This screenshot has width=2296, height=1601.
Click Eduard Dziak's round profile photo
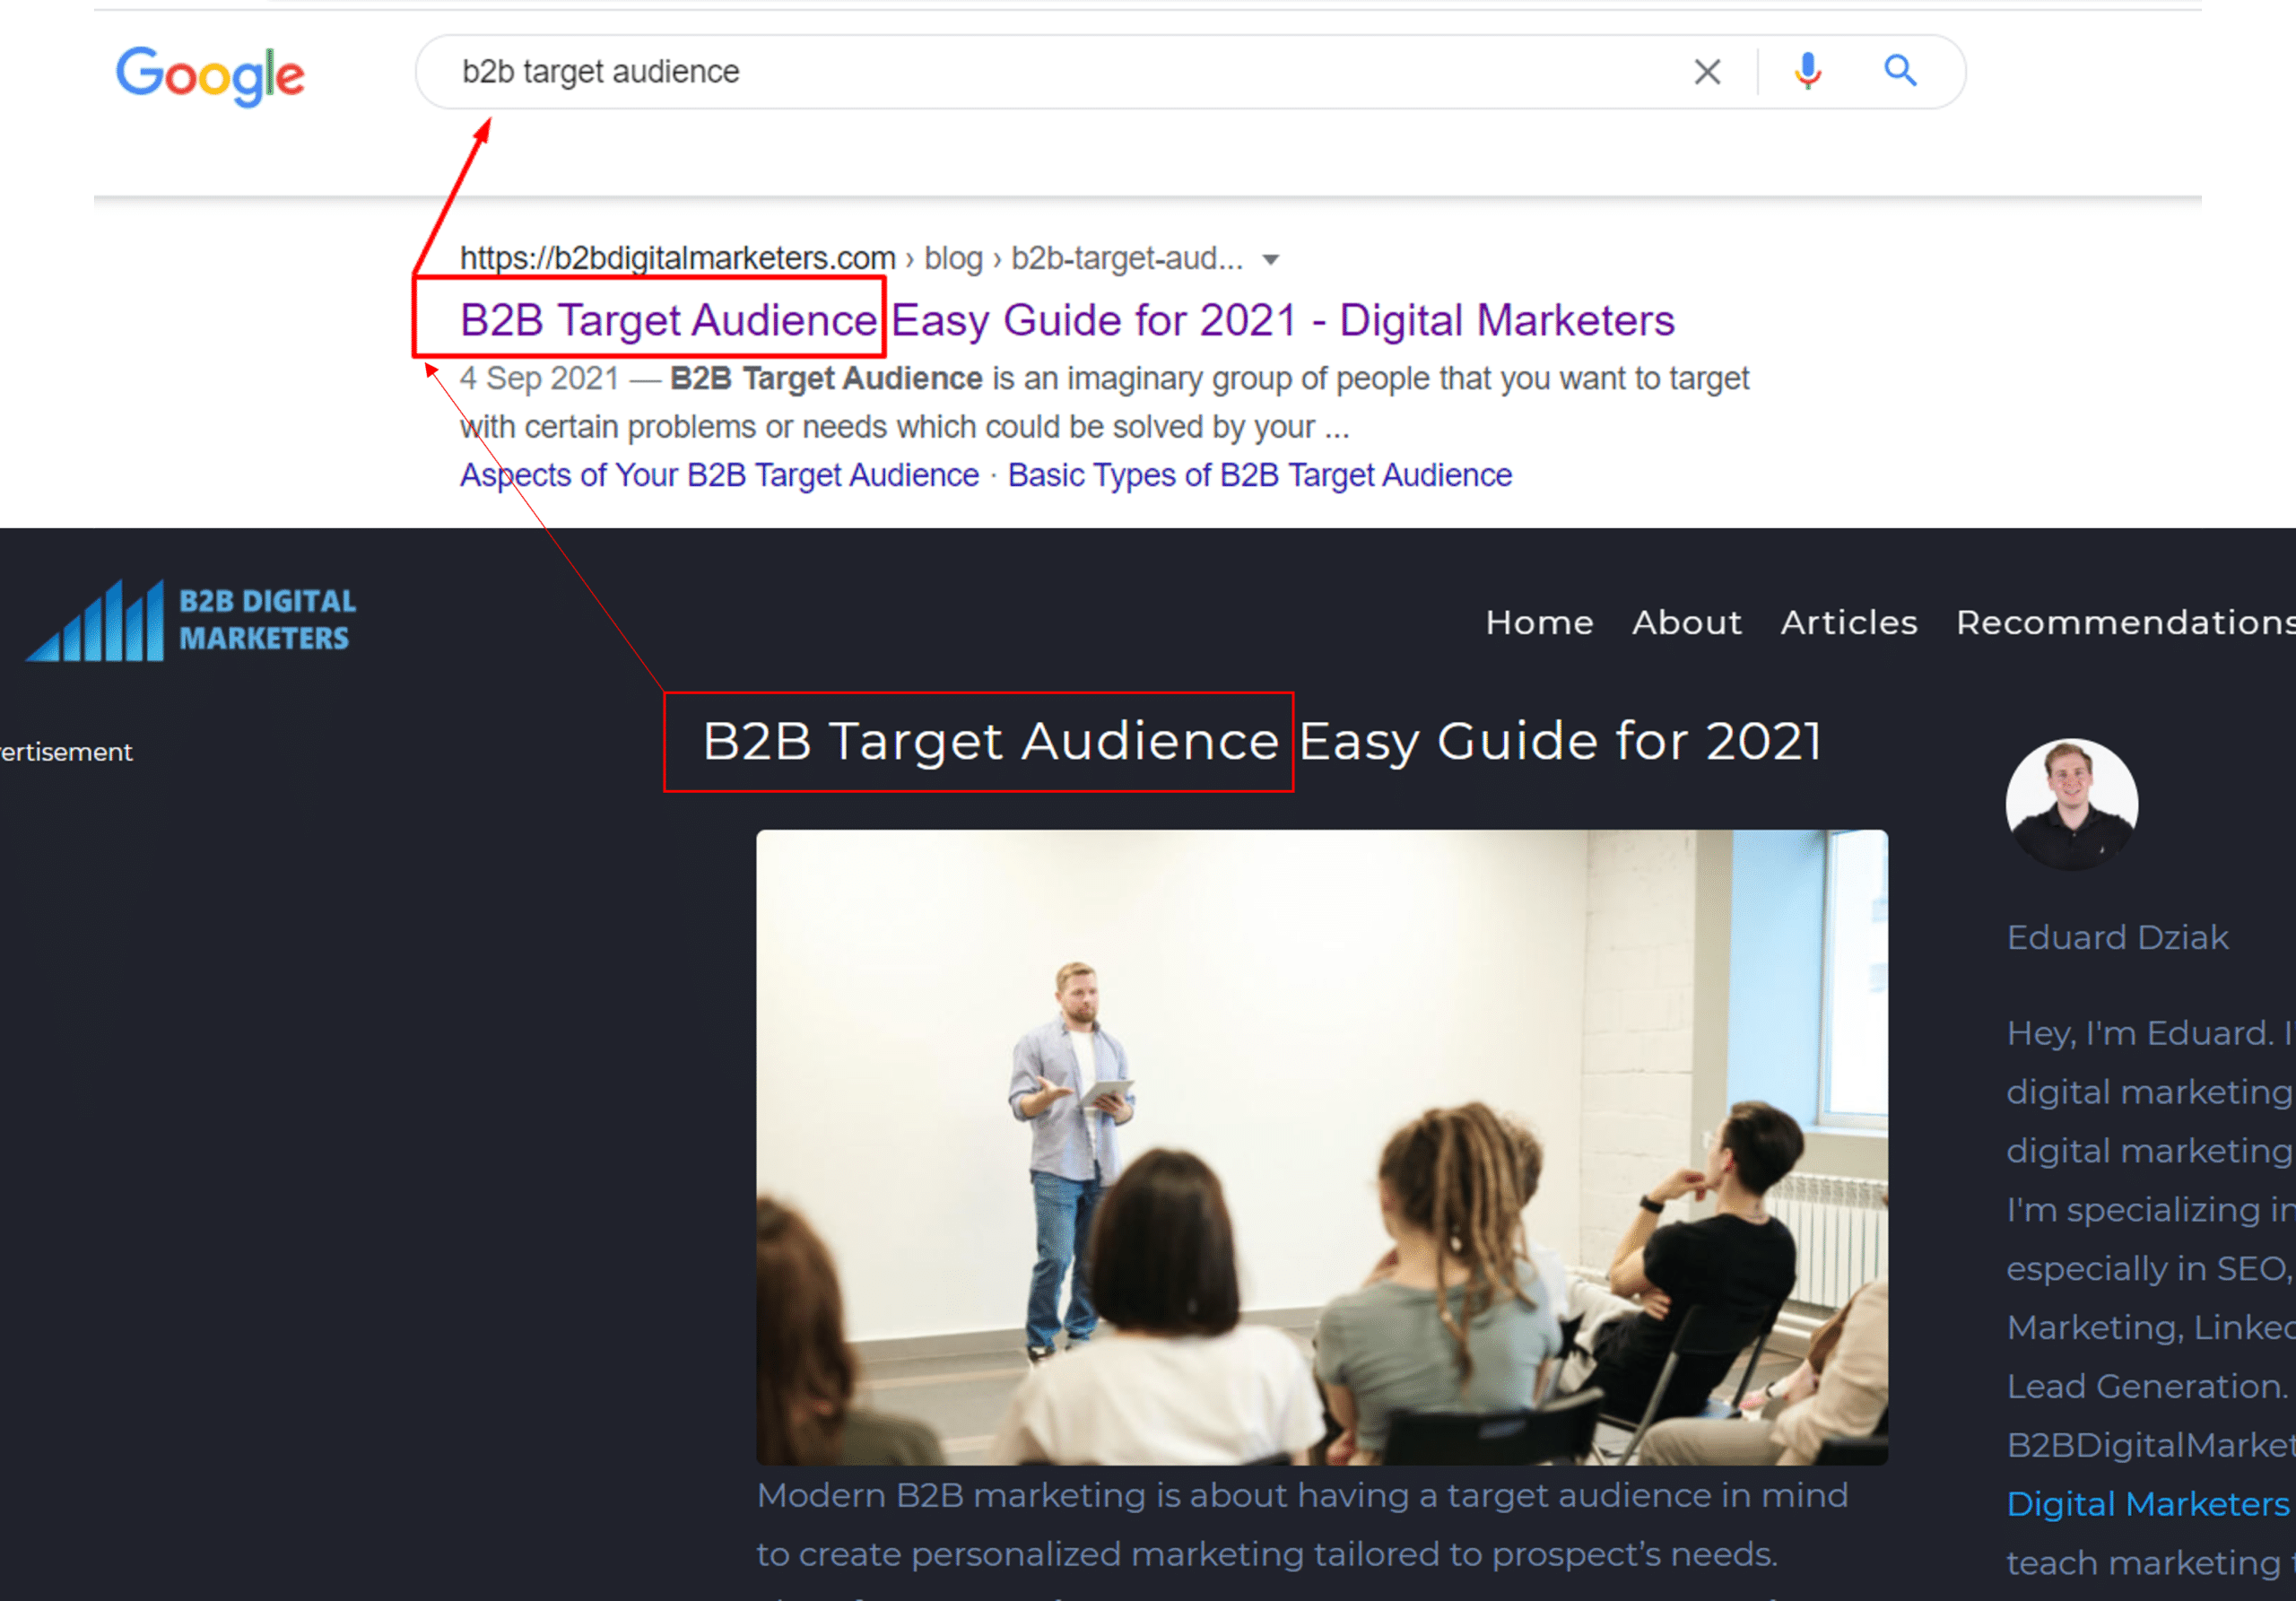pos(2072,804)
